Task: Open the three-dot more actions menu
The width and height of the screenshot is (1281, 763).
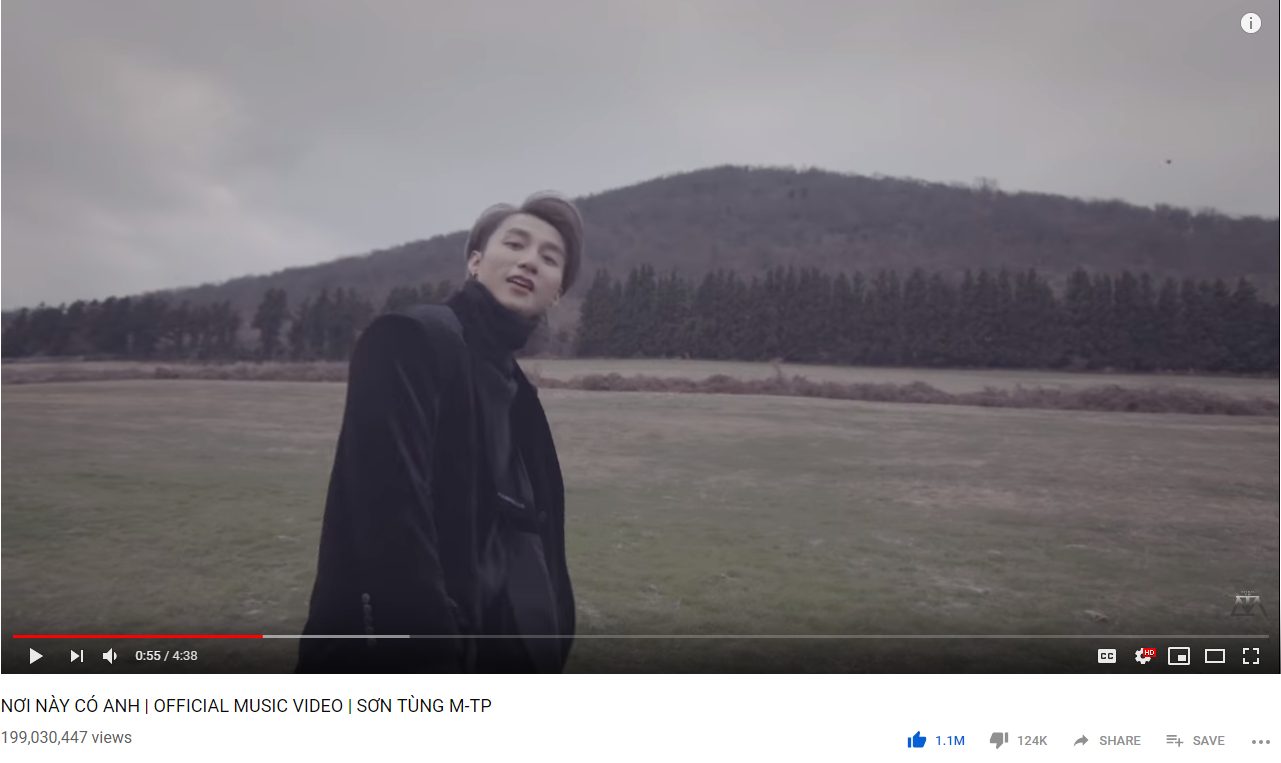Action: pos(1260,741)
